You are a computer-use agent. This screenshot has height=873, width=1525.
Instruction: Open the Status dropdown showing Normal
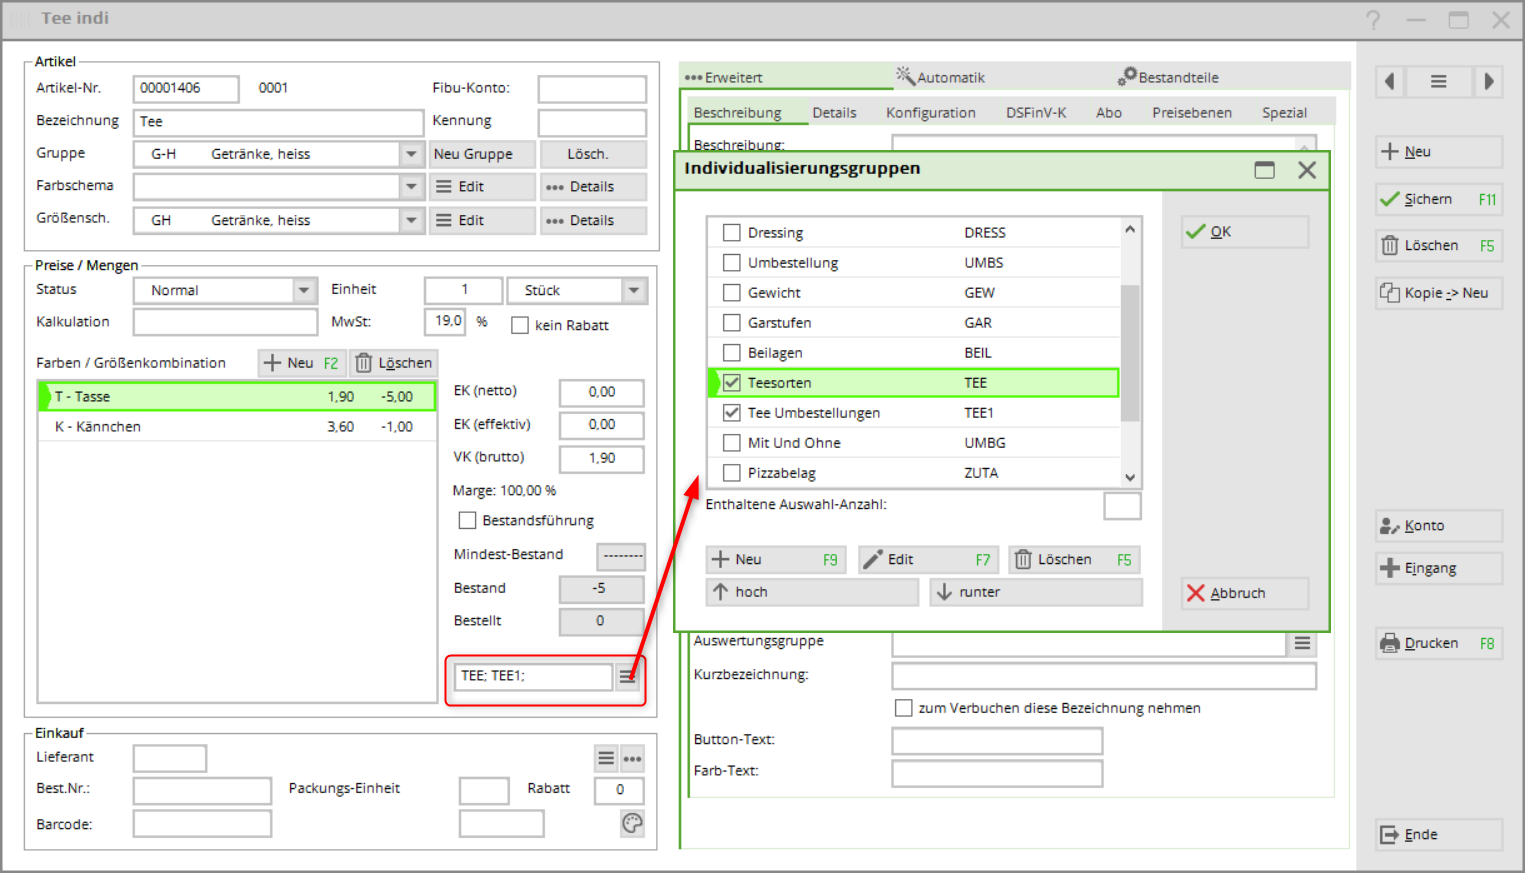(304, 290)
